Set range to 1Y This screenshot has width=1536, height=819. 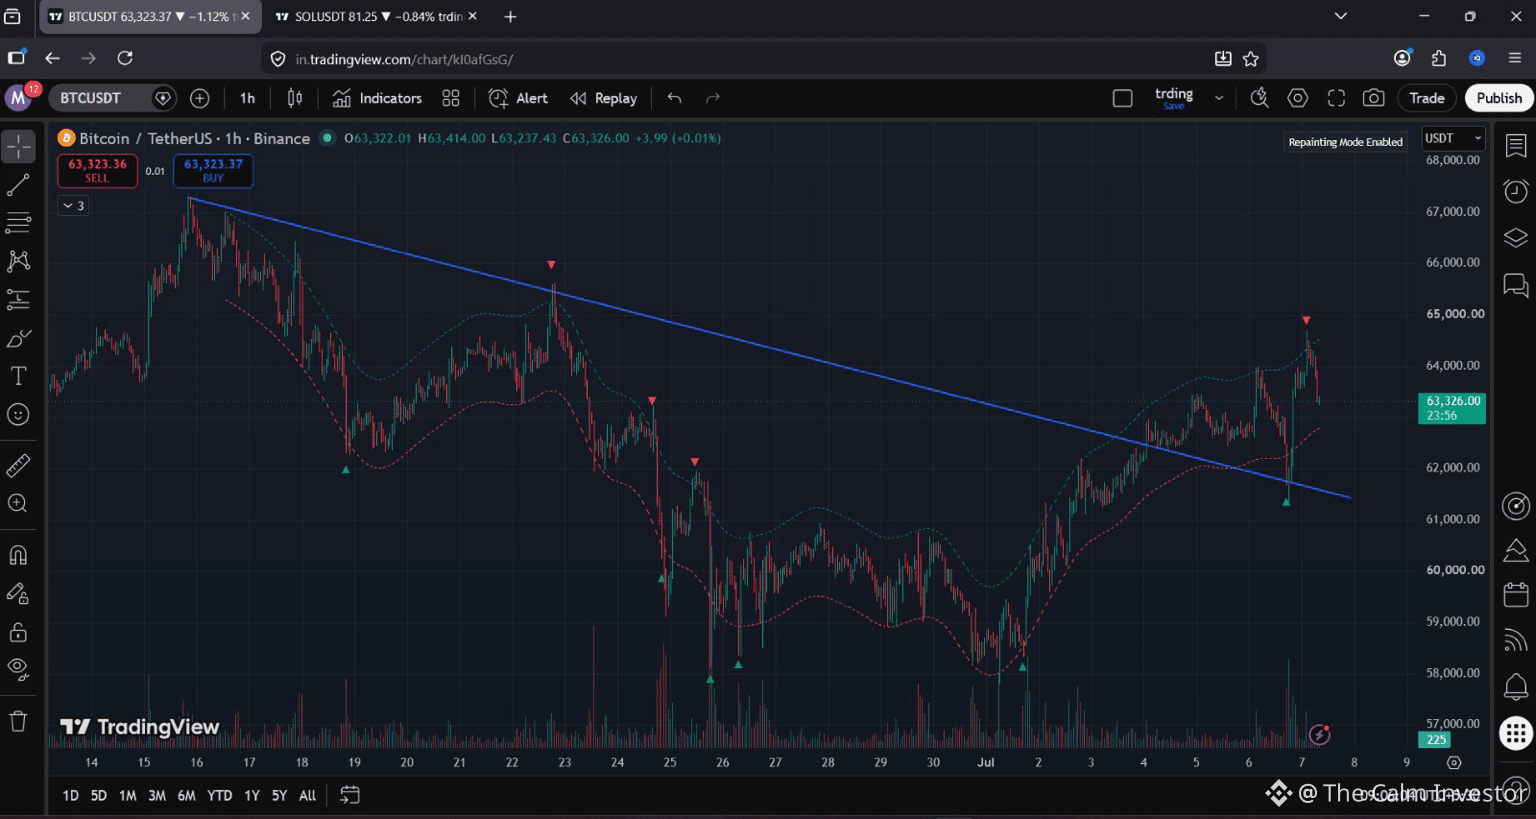(x=251, y=796)
